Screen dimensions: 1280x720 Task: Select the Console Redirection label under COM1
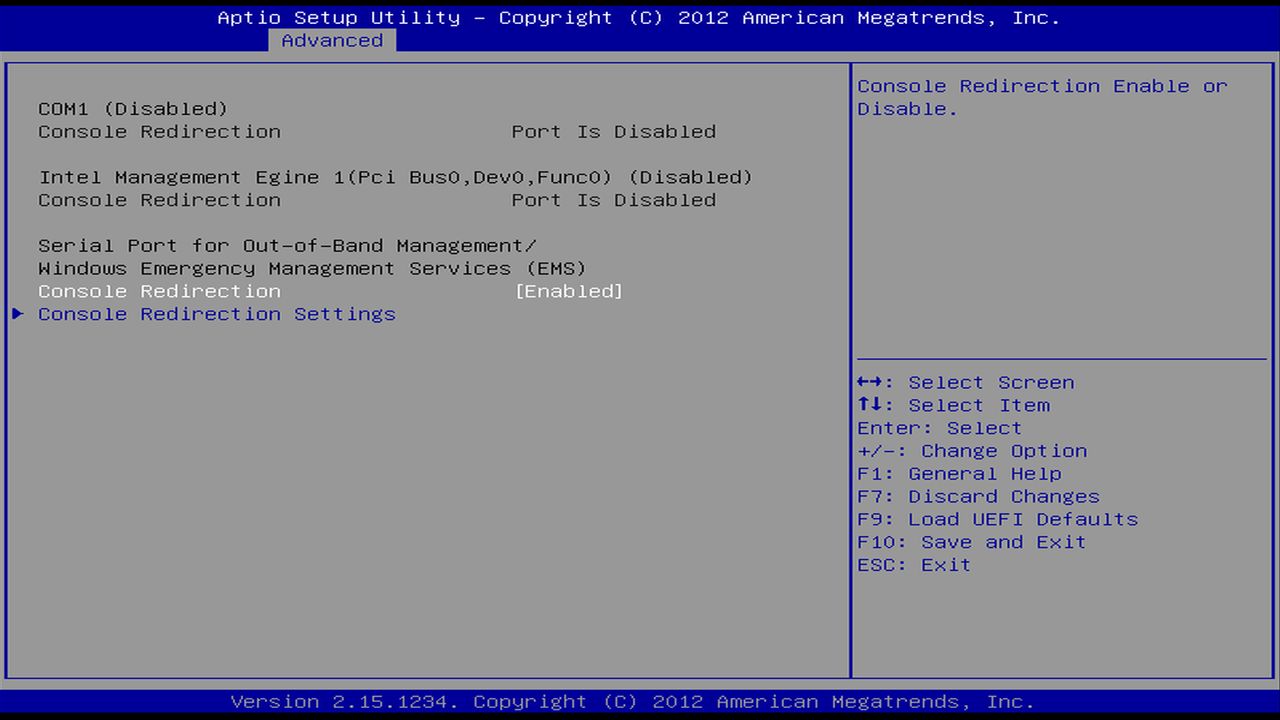(160, 132)
